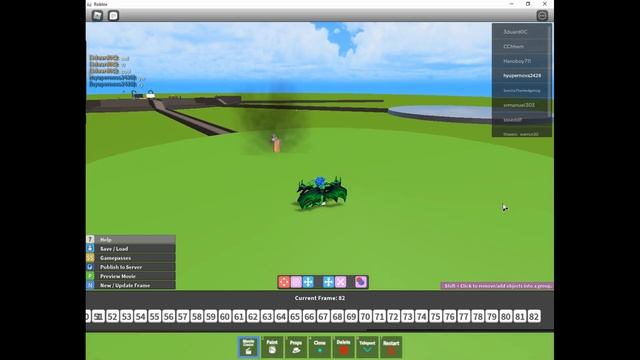Jump to frame 52 on the timeline
Screen dimensions: 640x360
pyautogui.click(x=112, y=316)
